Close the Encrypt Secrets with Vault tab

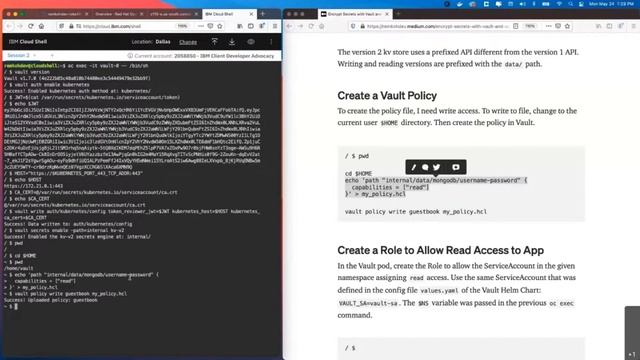(387, 14)
